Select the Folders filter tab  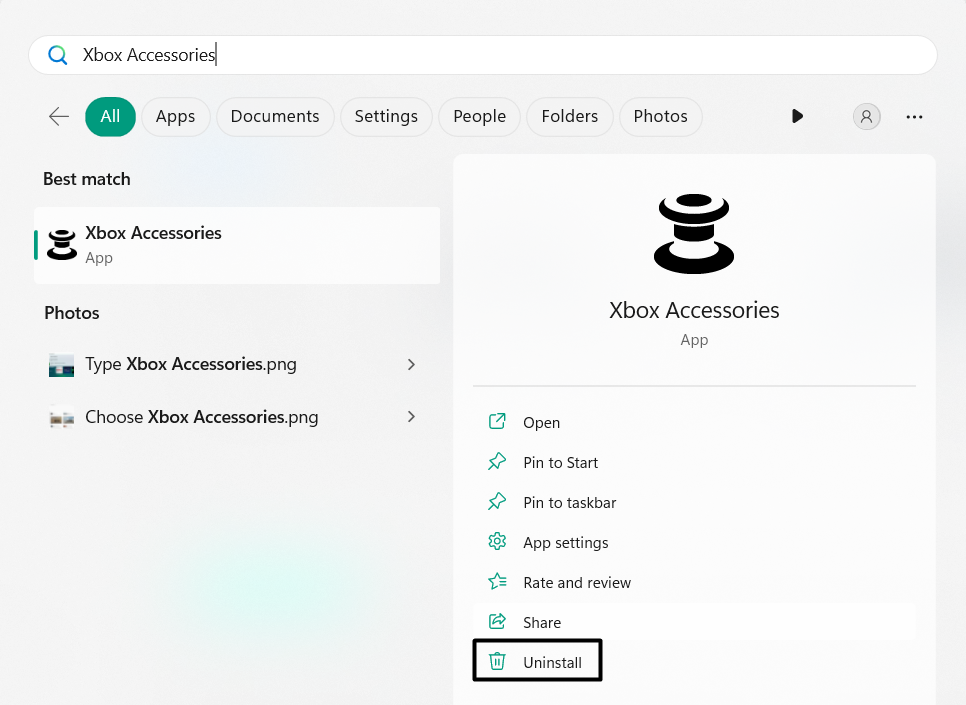(569, 116)
